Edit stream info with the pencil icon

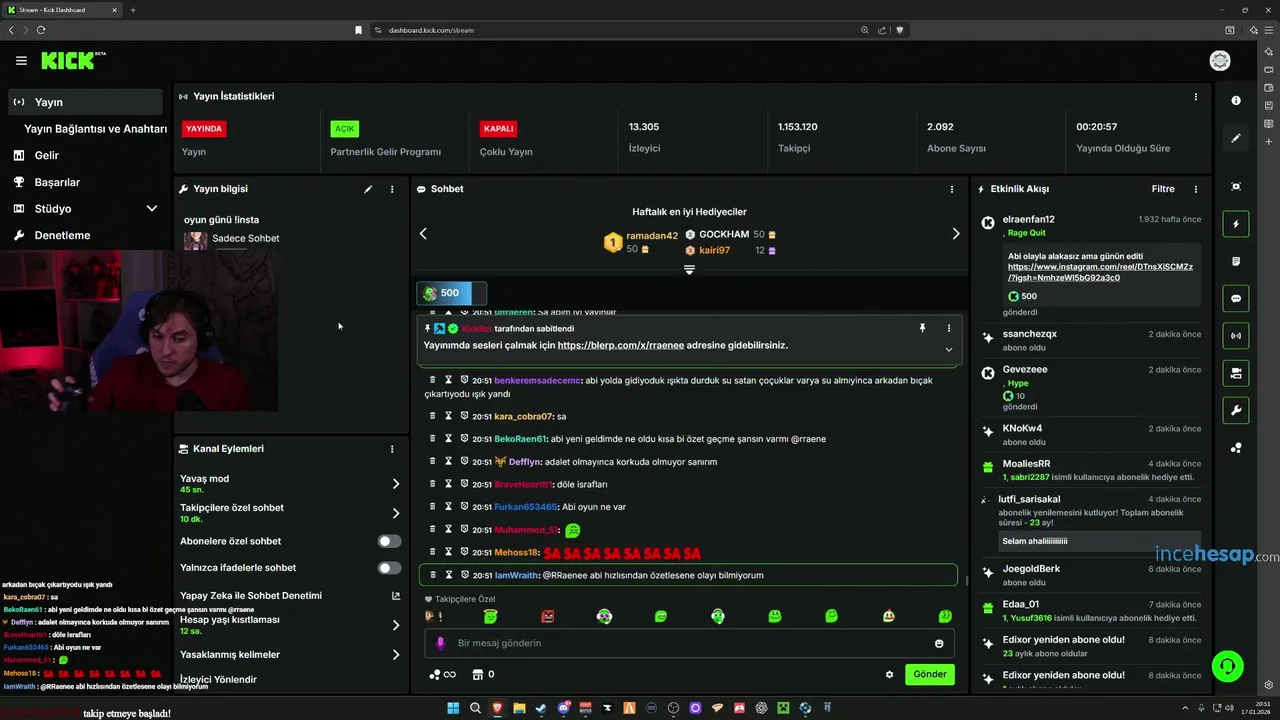coord(368,189)
